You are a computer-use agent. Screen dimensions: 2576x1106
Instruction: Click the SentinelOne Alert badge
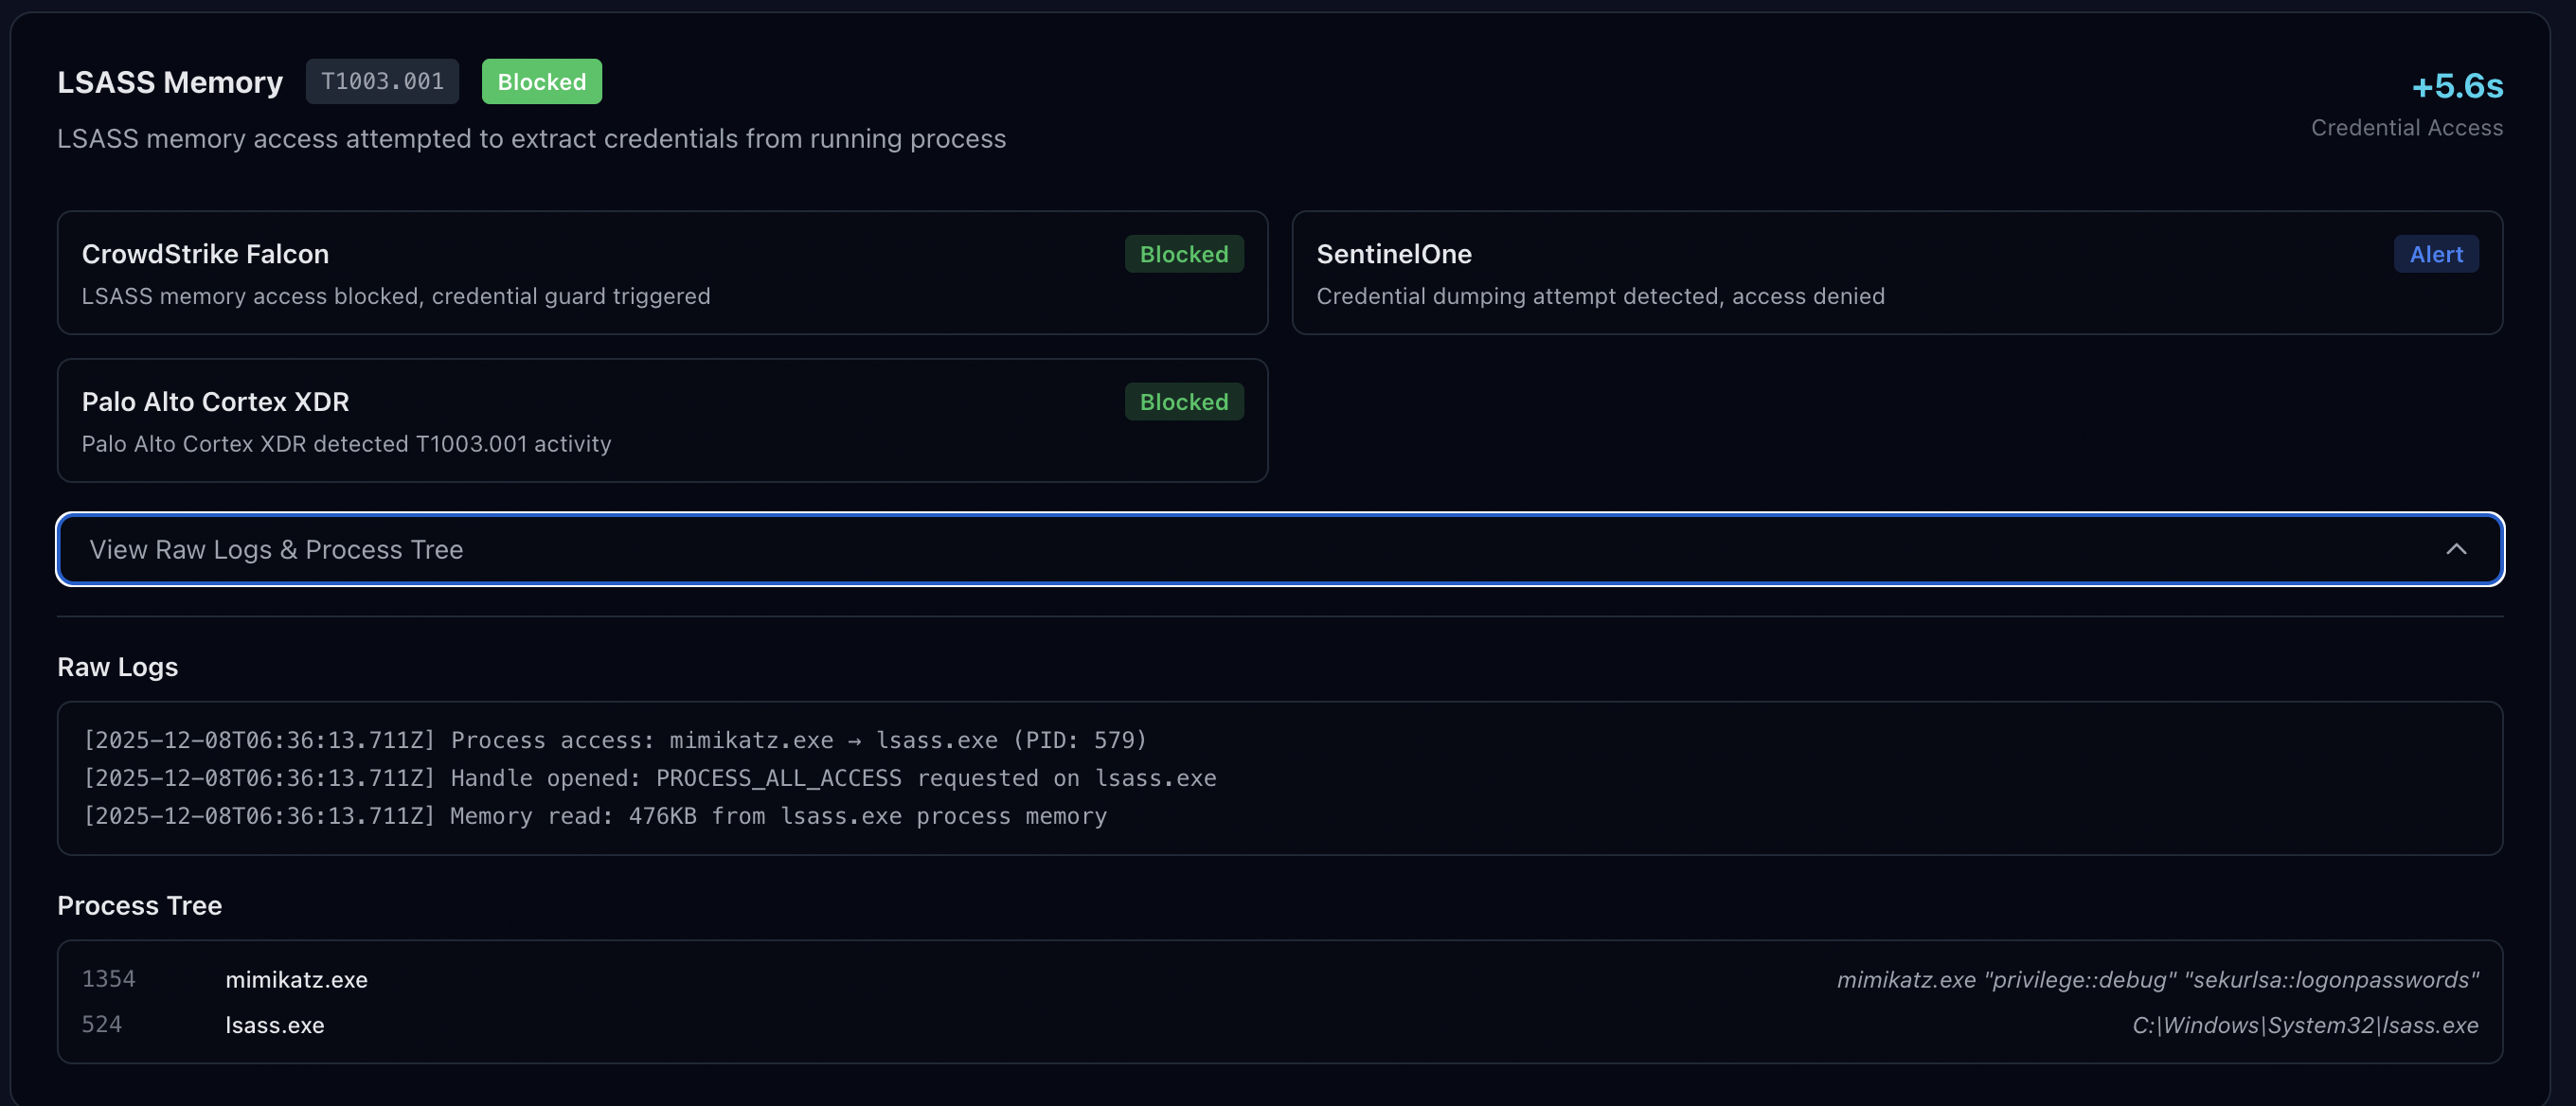pos(2435,254)
